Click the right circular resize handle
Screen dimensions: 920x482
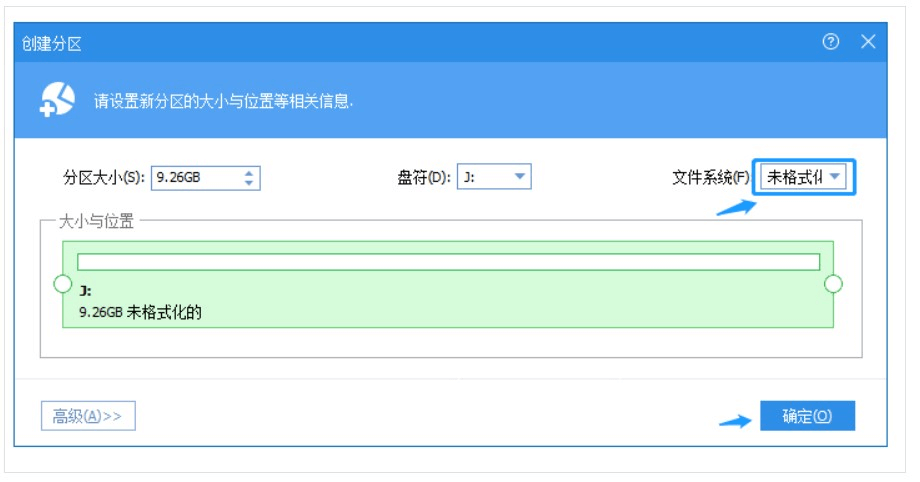[x=833, y=284]
